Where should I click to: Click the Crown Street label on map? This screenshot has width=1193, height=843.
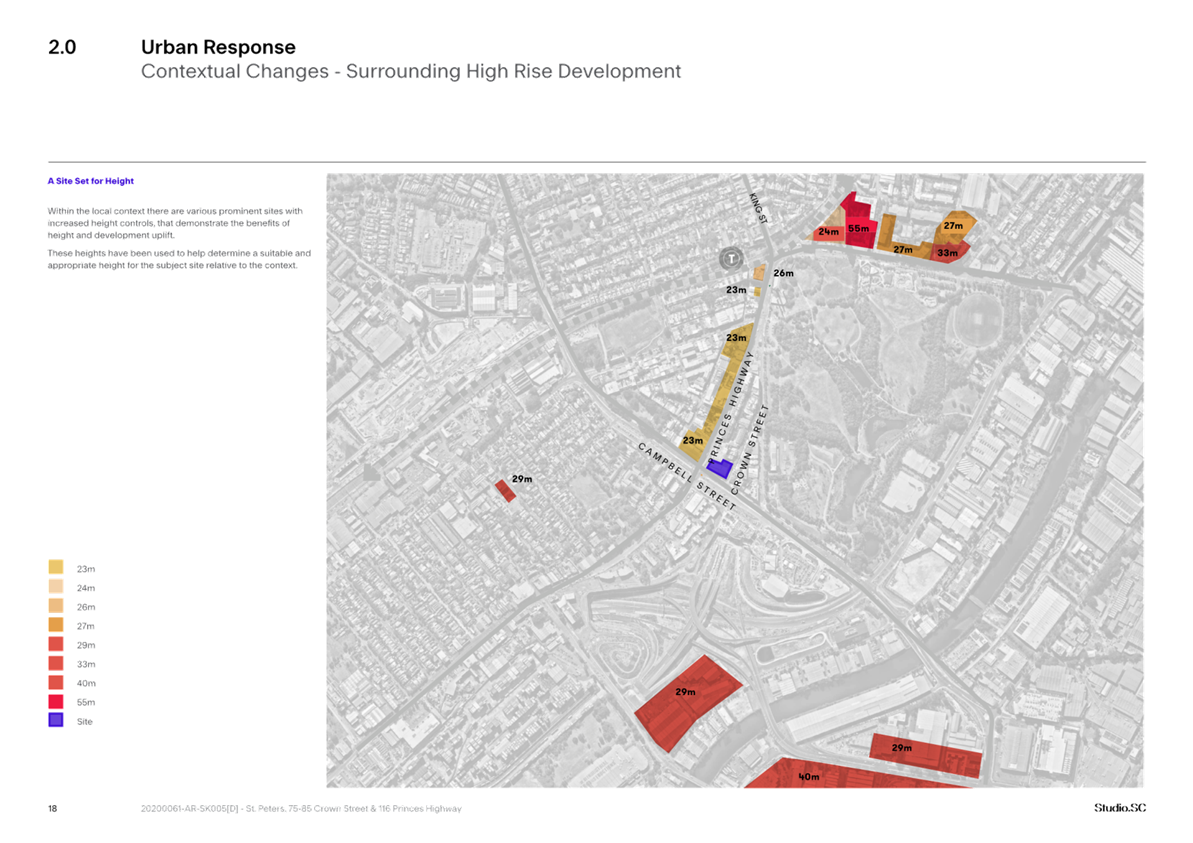750,449
